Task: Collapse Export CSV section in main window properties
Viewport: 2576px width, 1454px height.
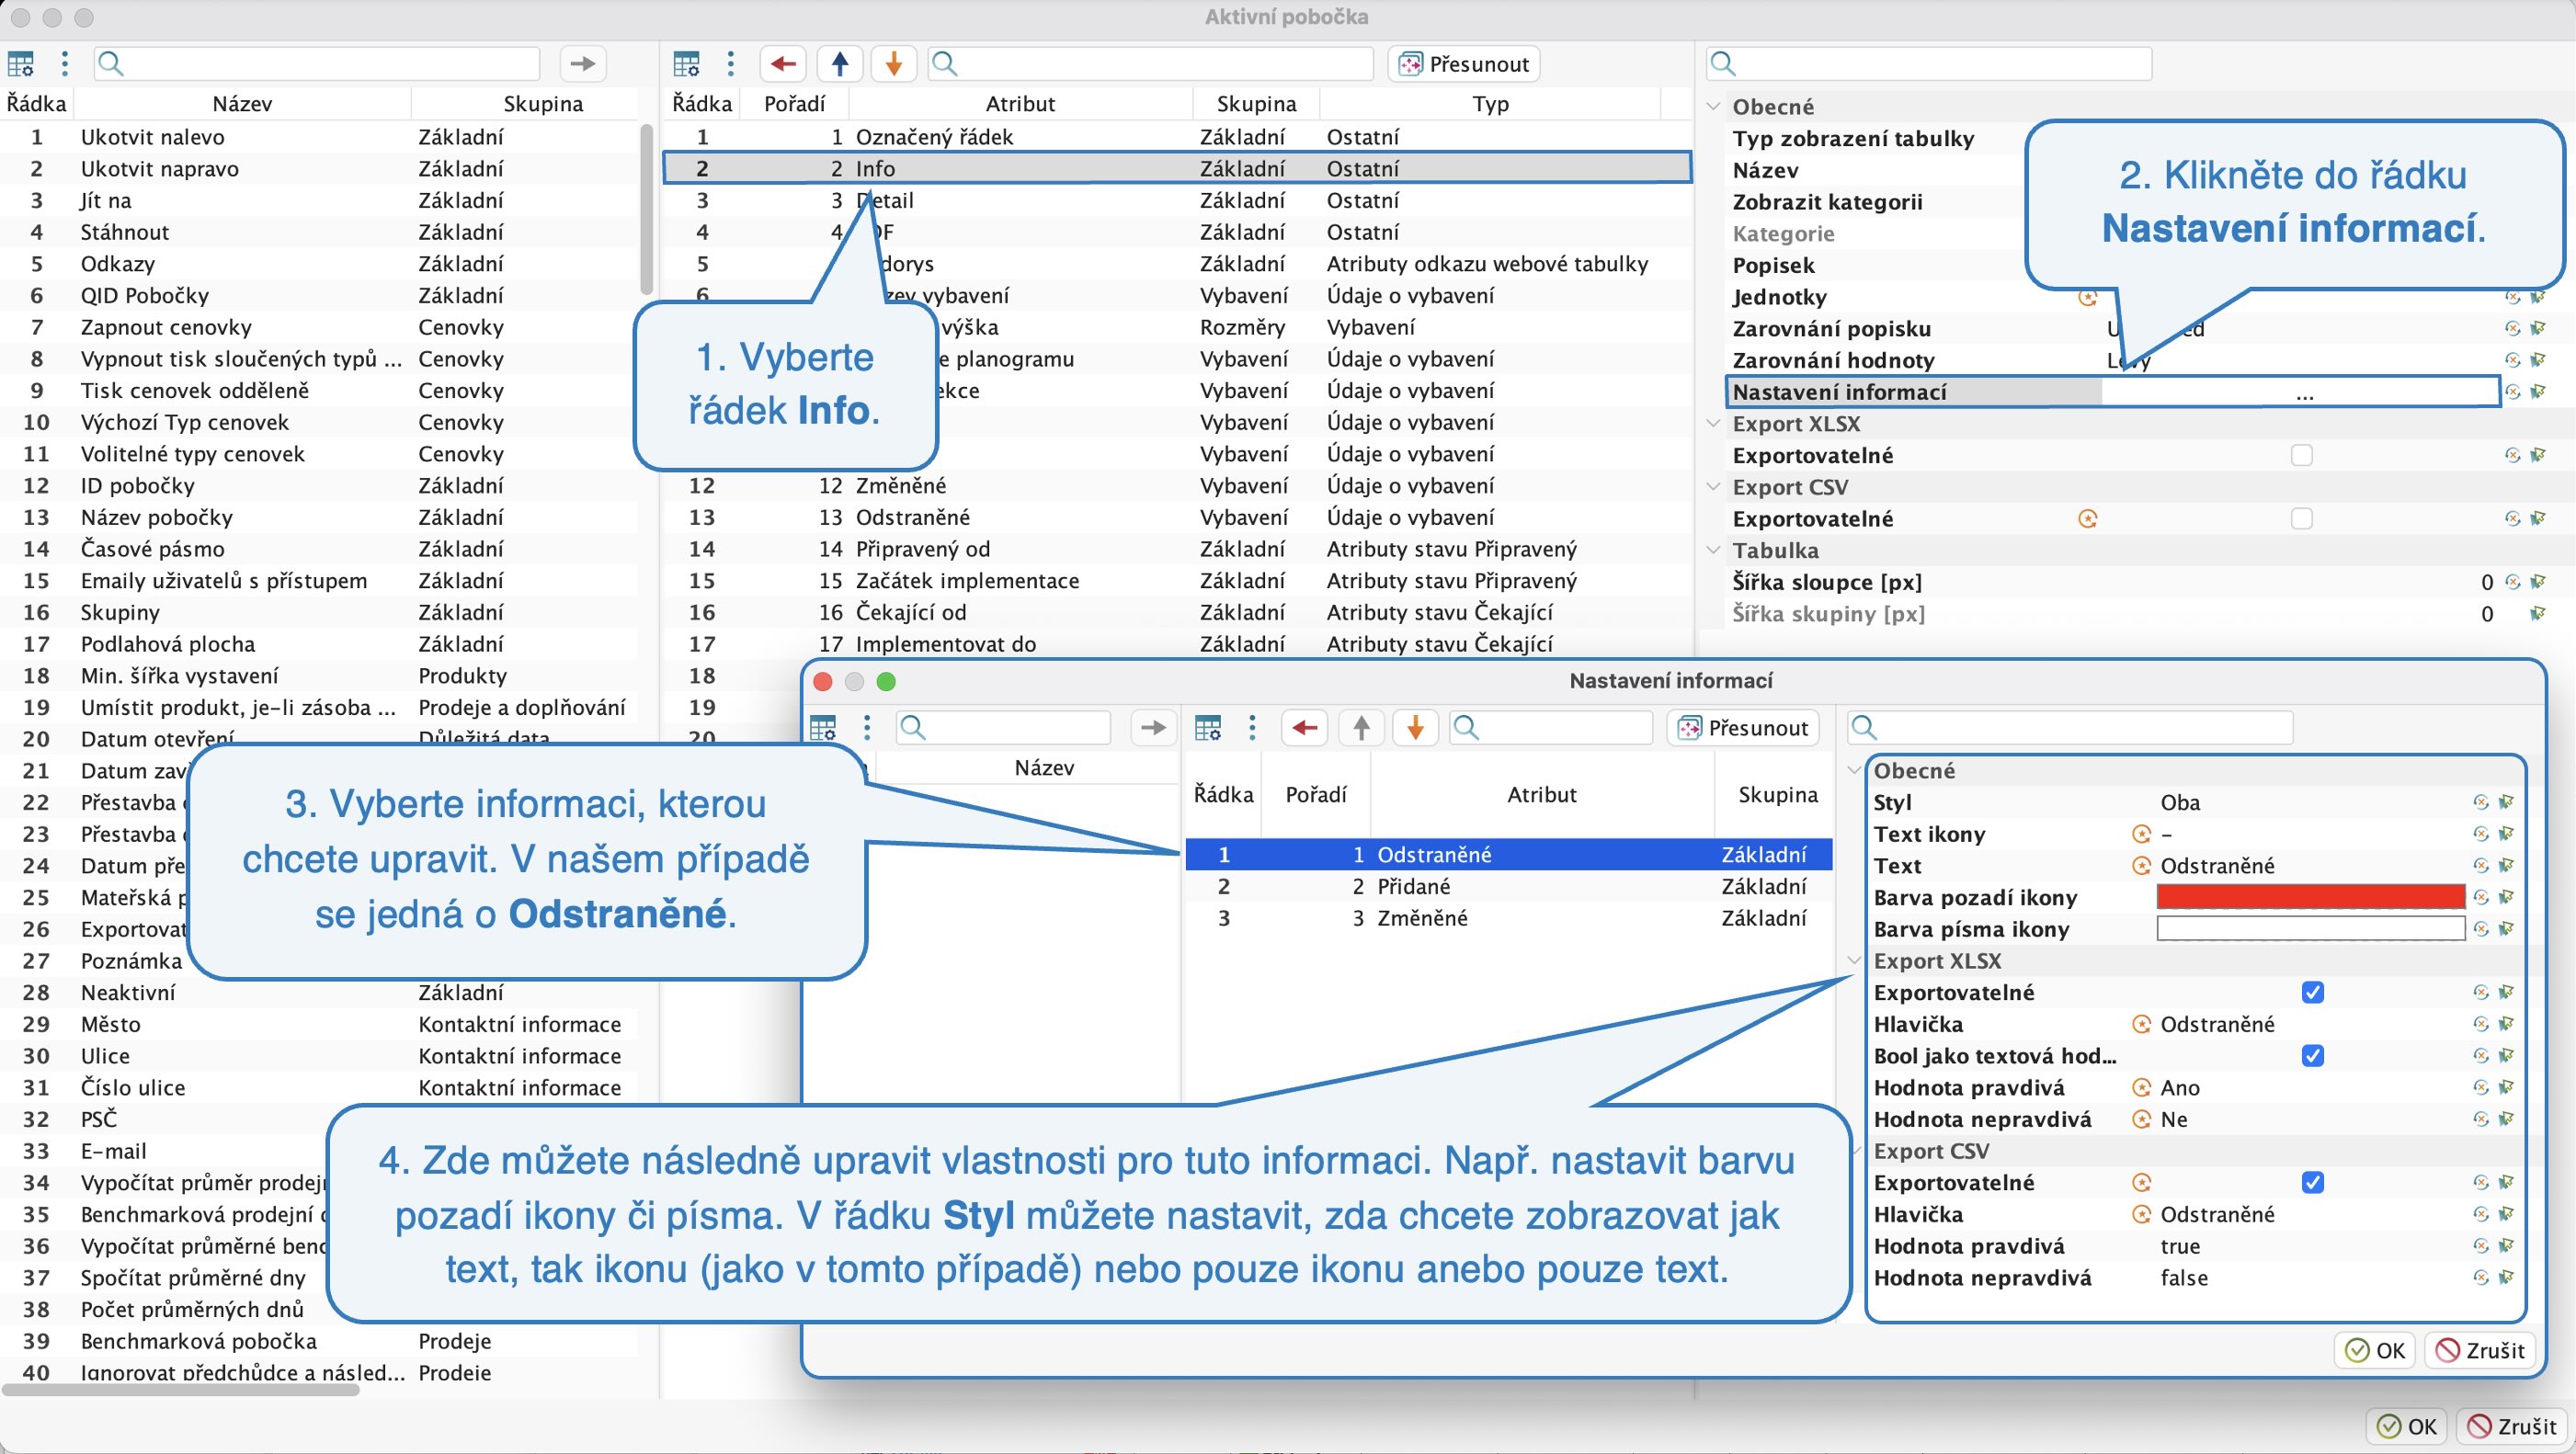Action: 1713,487
